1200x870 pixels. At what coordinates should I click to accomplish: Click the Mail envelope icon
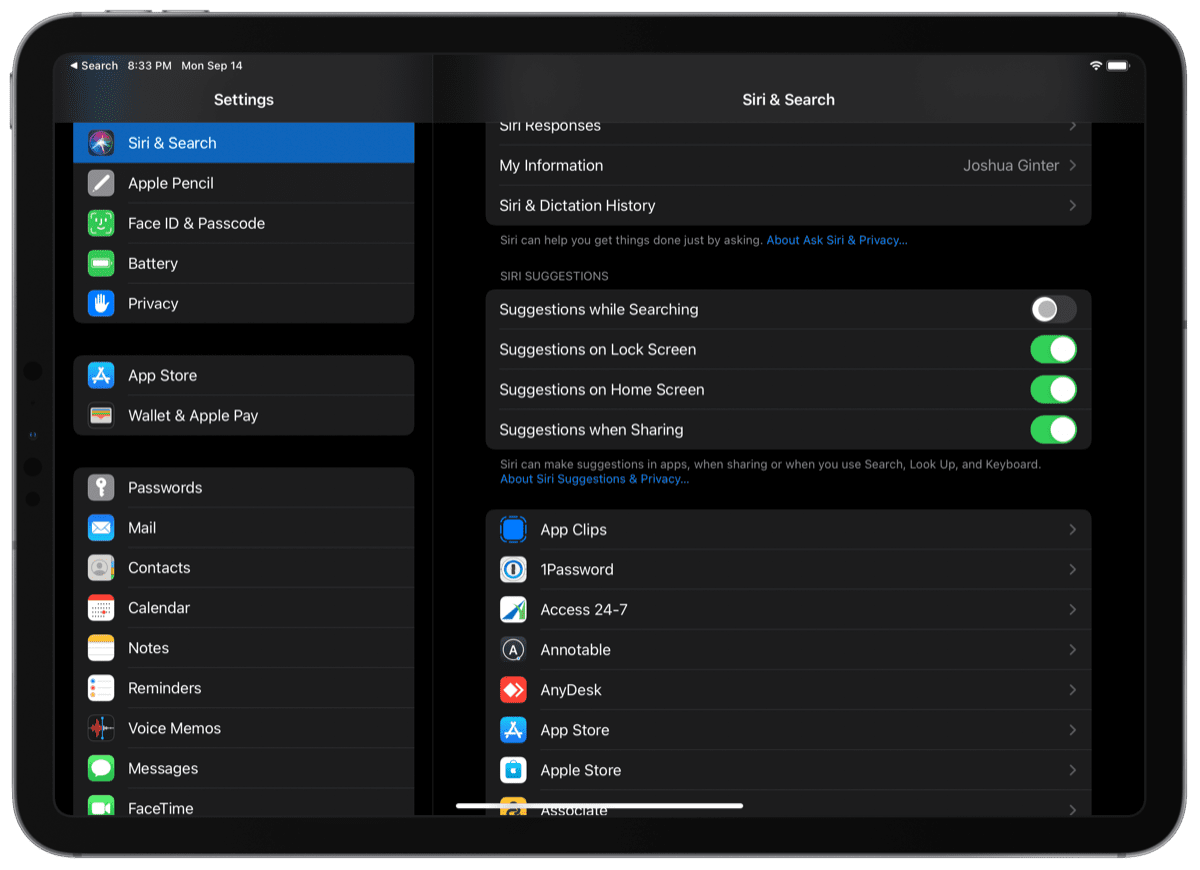(x=101, y=527)
